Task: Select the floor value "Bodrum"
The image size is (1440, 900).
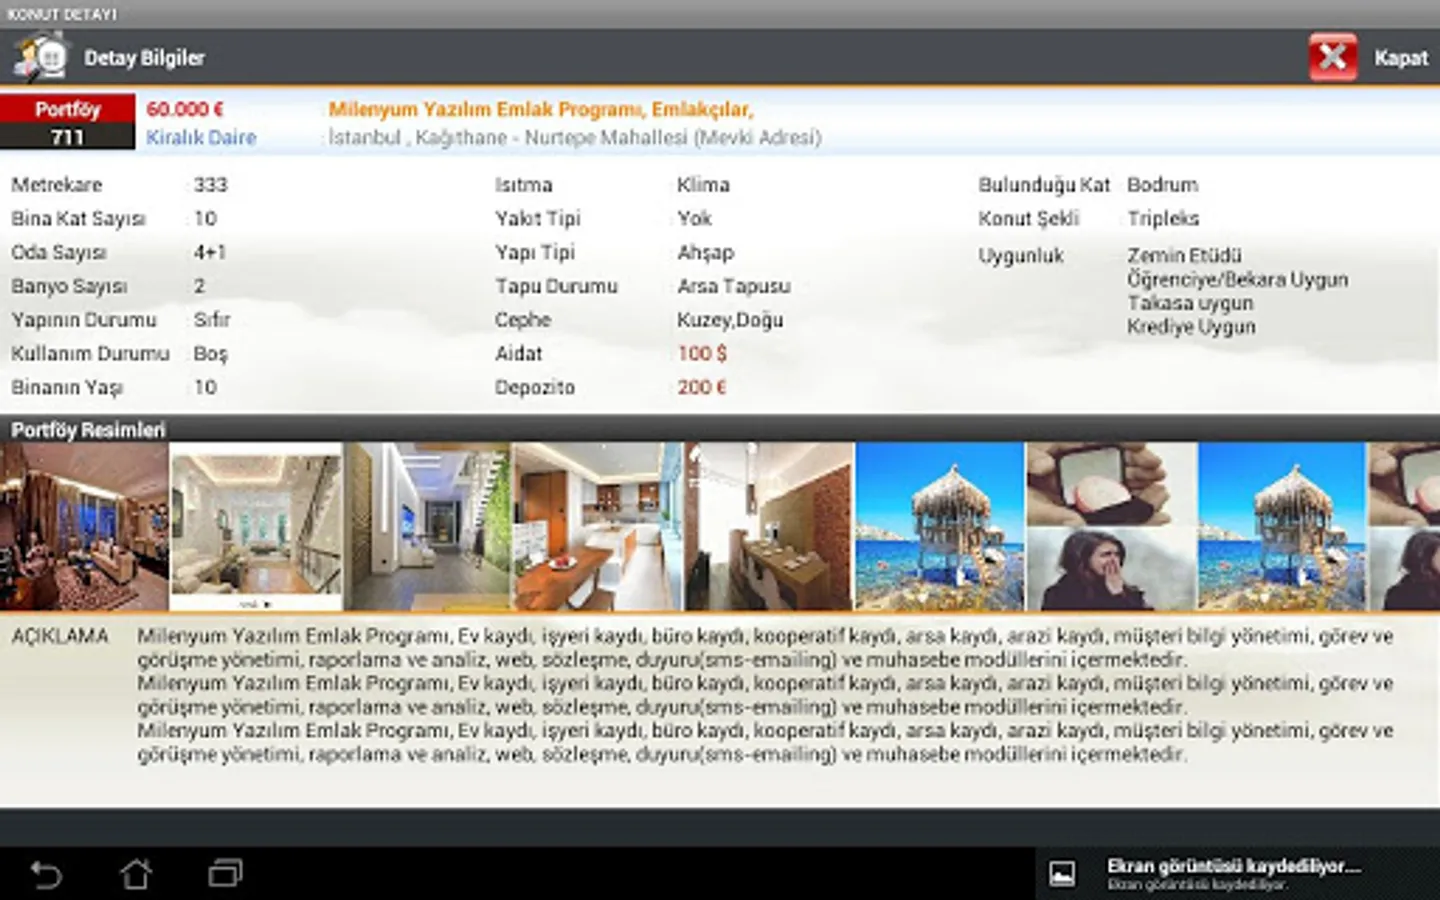Action: [1162, 185]
